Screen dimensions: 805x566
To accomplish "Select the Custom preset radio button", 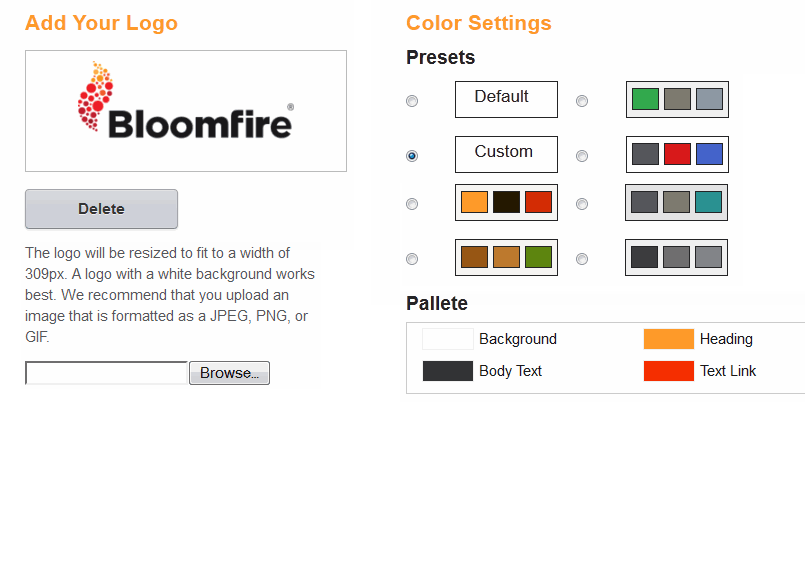I will [412, 156].
